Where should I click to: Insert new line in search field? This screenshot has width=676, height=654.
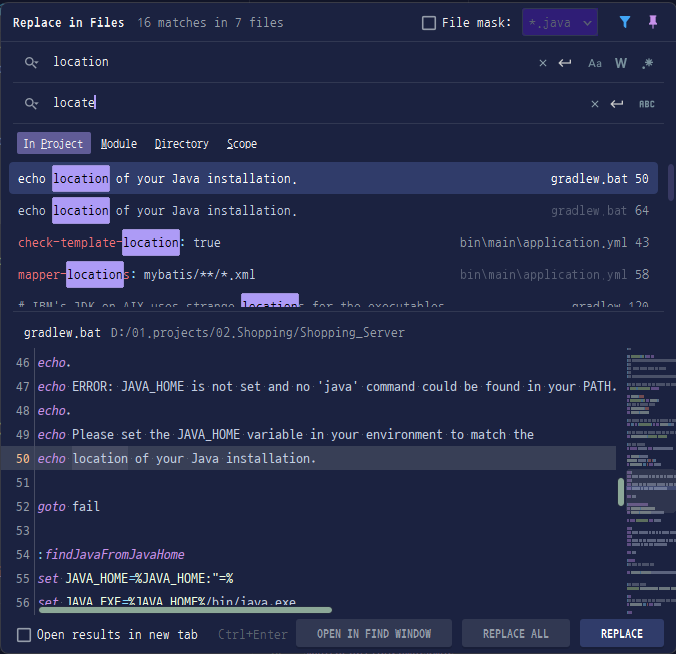click(x=565, y=63)
